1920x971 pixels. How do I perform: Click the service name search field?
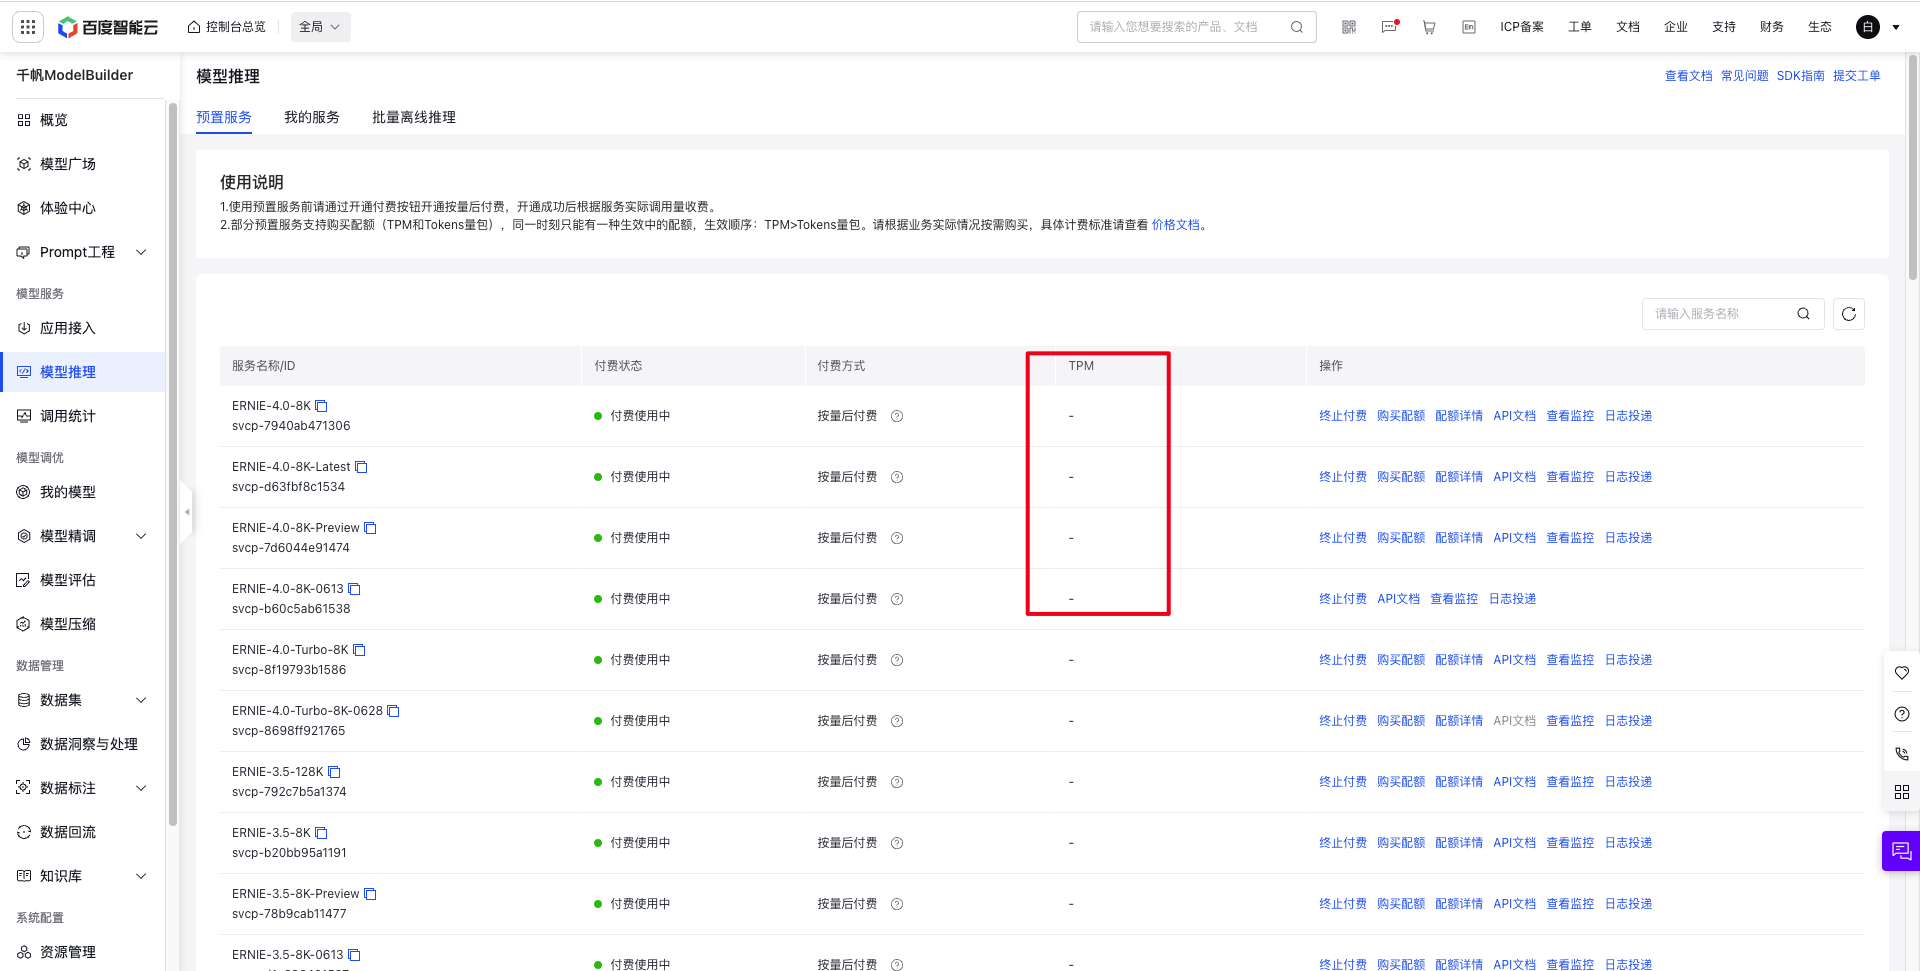pos(1733,314)
